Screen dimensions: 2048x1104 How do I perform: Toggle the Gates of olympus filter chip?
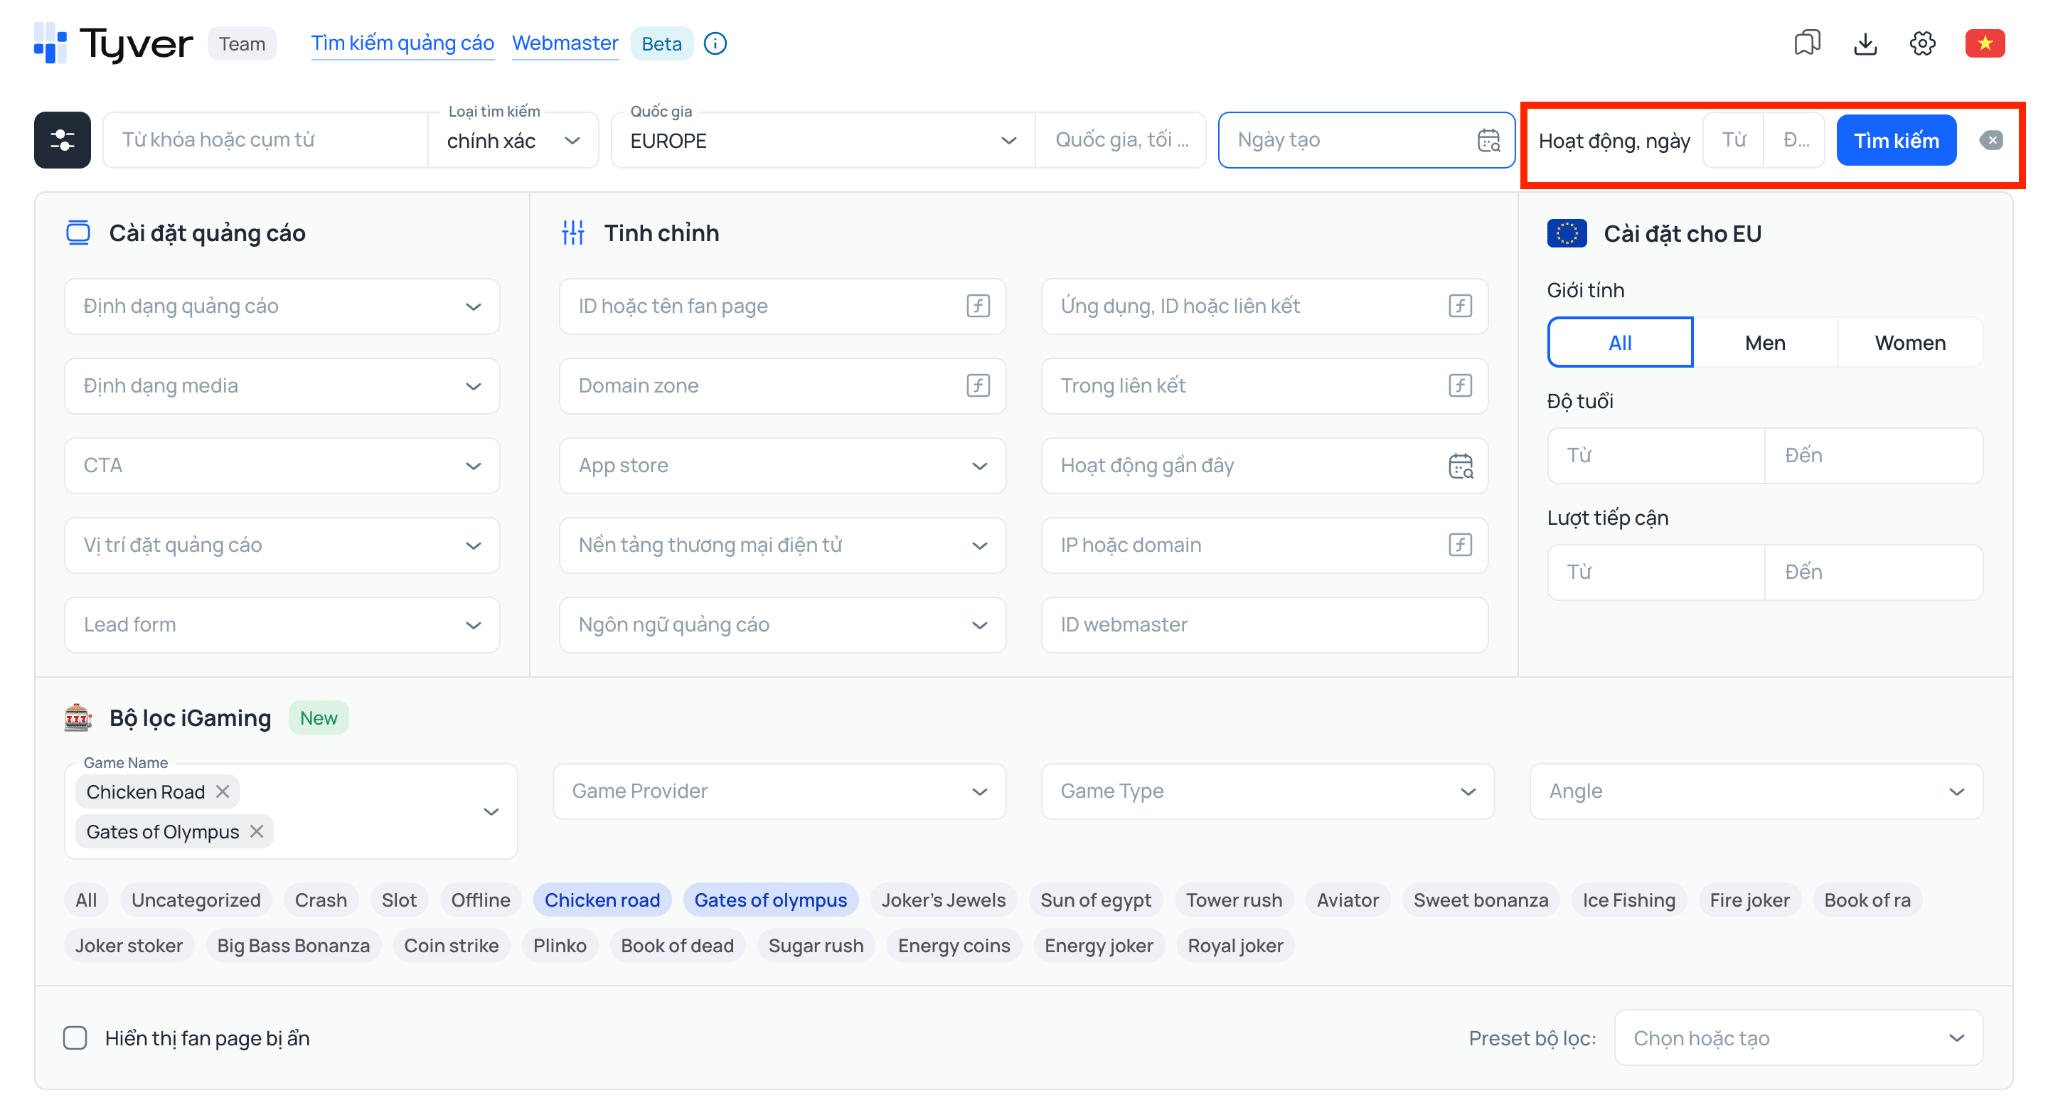[770, 900]
